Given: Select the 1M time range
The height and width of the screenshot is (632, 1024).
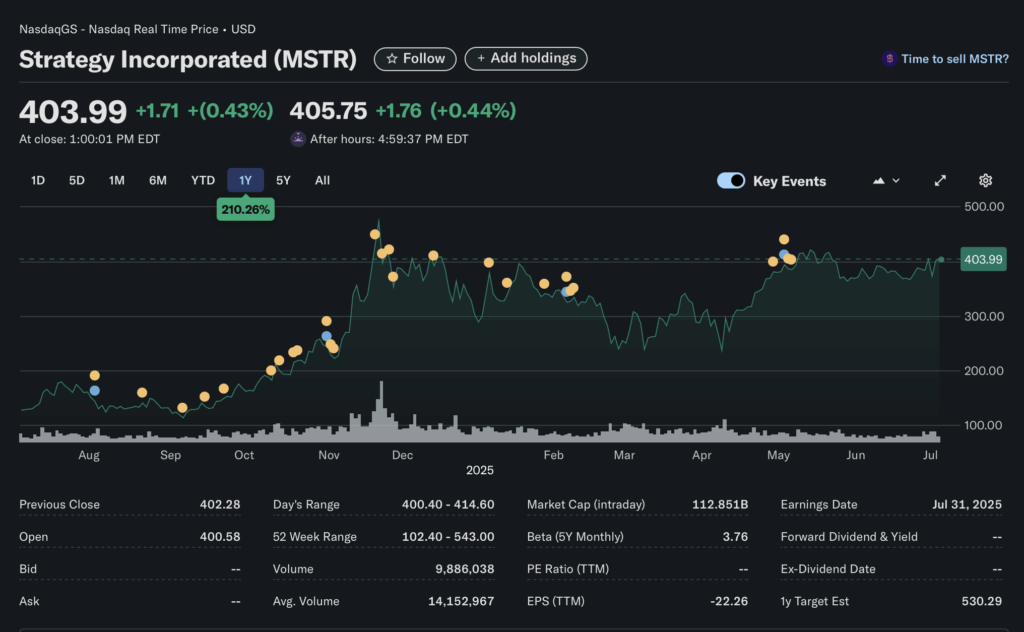Looking at the screenshot, I should (117, 181).
